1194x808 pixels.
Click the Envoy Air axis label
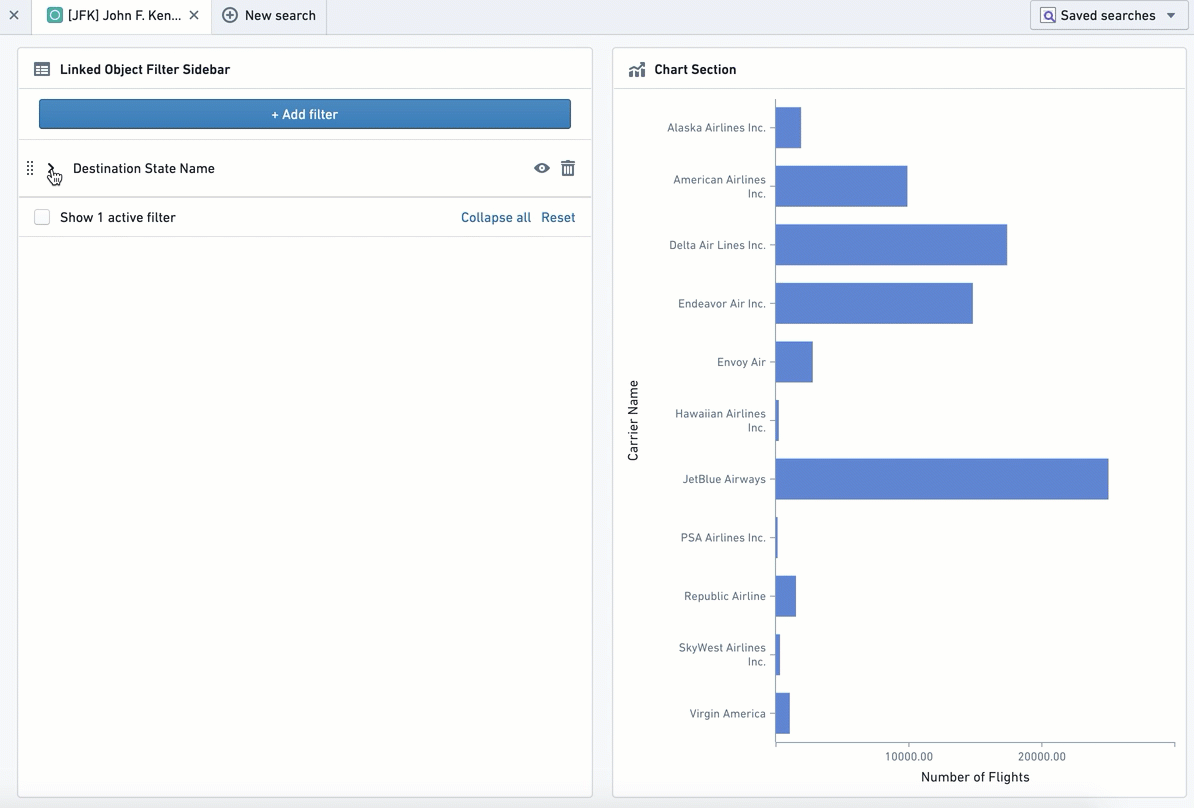(741, 362)
